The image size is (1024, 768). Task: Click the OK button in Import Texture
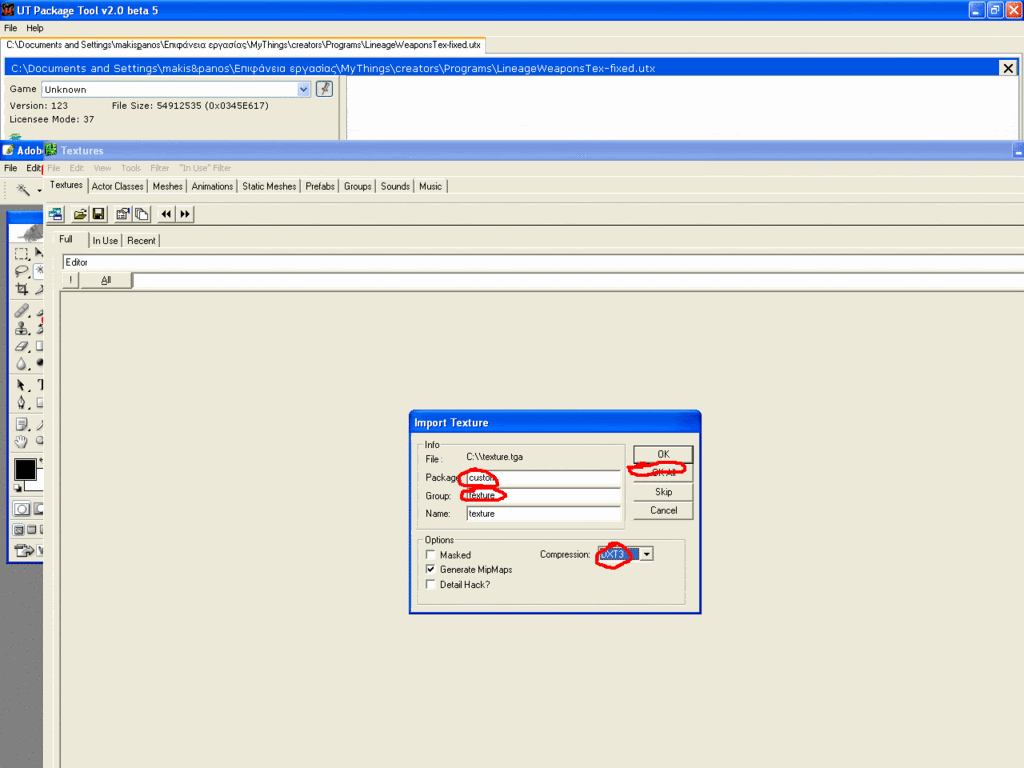[663, 454]
